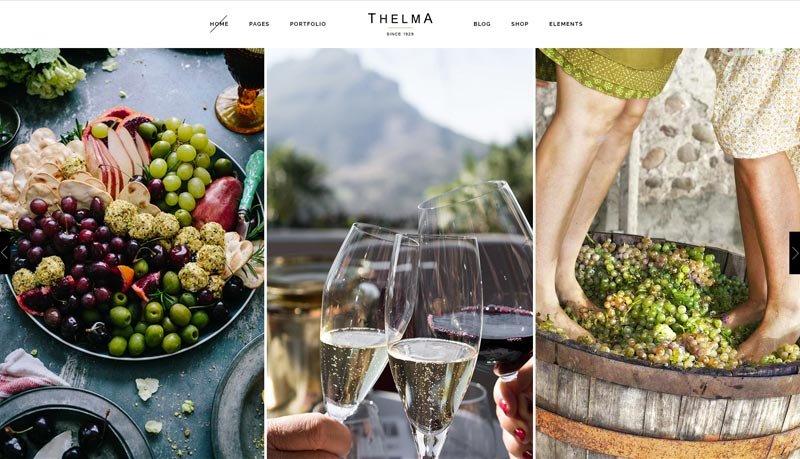800x459 pixels.
Task: Go to the Blog page
Action: [x=482, y=24]
